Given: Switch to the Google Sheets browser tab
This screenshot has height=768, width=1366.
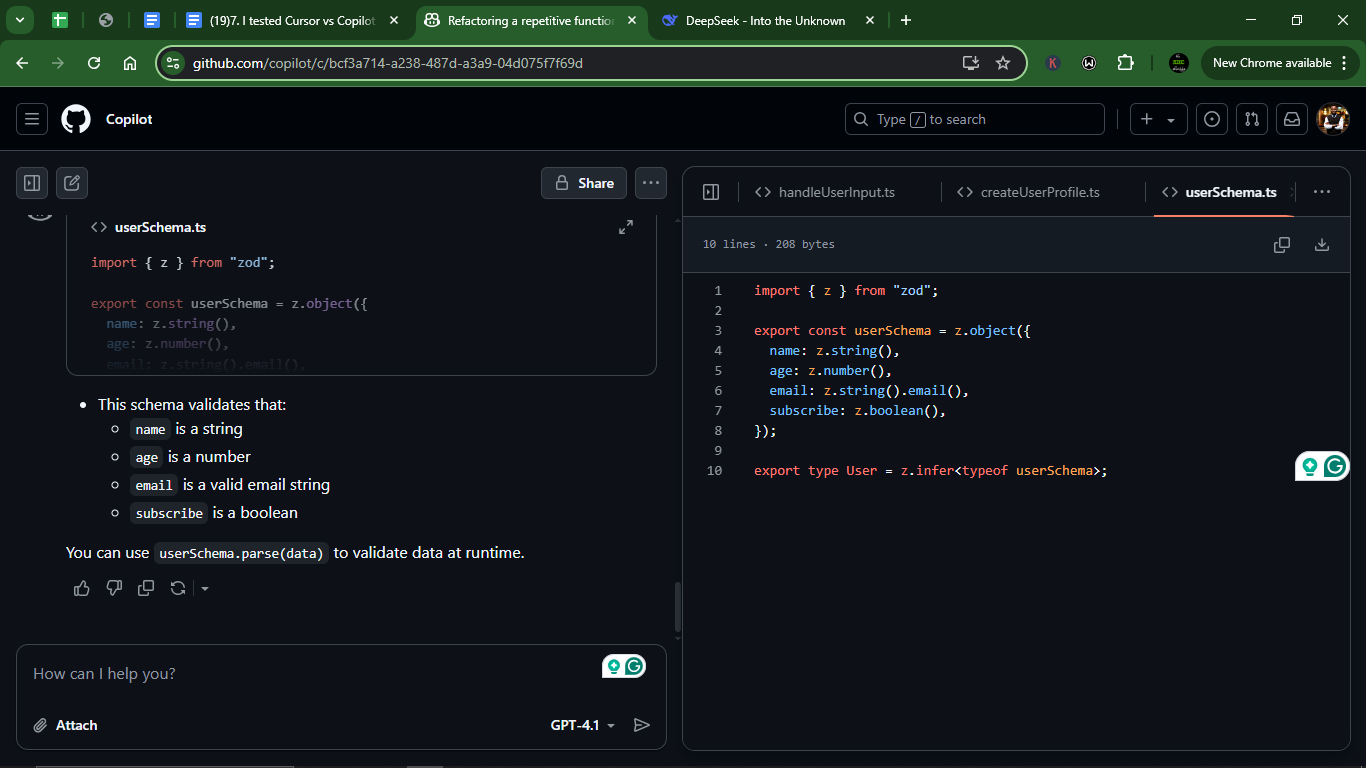Looking at the screenshot, I should point(59,20).
